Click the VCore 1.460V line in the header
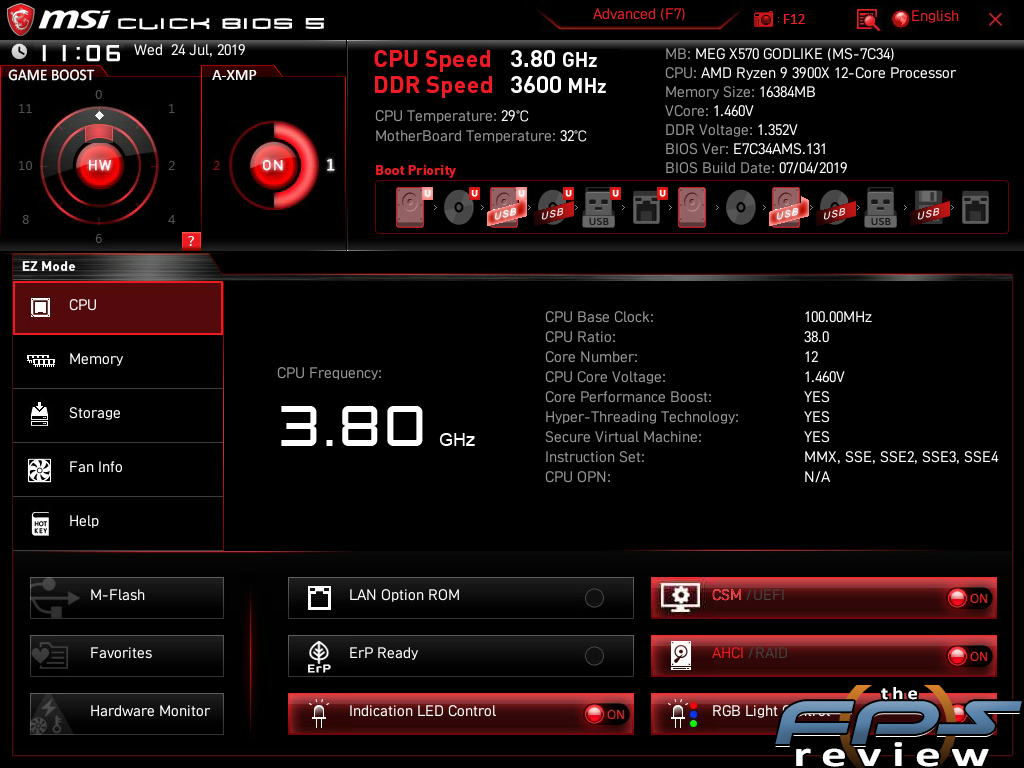Screen dimensions: 1024x768 coord(709,111)
